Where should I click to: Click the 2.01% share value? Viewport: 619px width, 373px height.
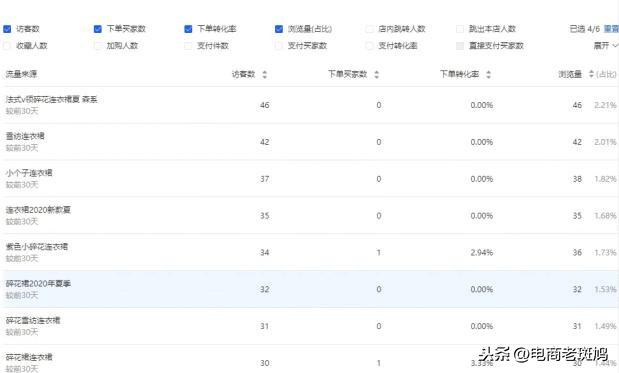(605, 142)
